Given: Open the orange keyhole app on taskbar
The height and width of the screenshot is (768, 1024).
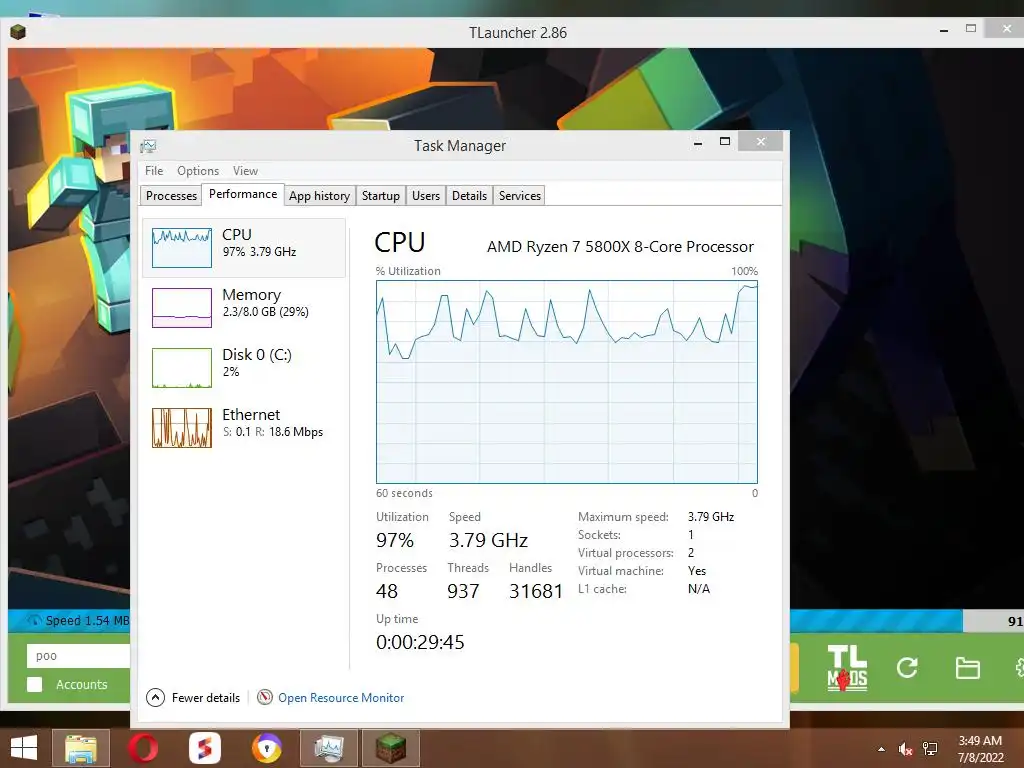Looking at the screenshot, I should [266, 748].
